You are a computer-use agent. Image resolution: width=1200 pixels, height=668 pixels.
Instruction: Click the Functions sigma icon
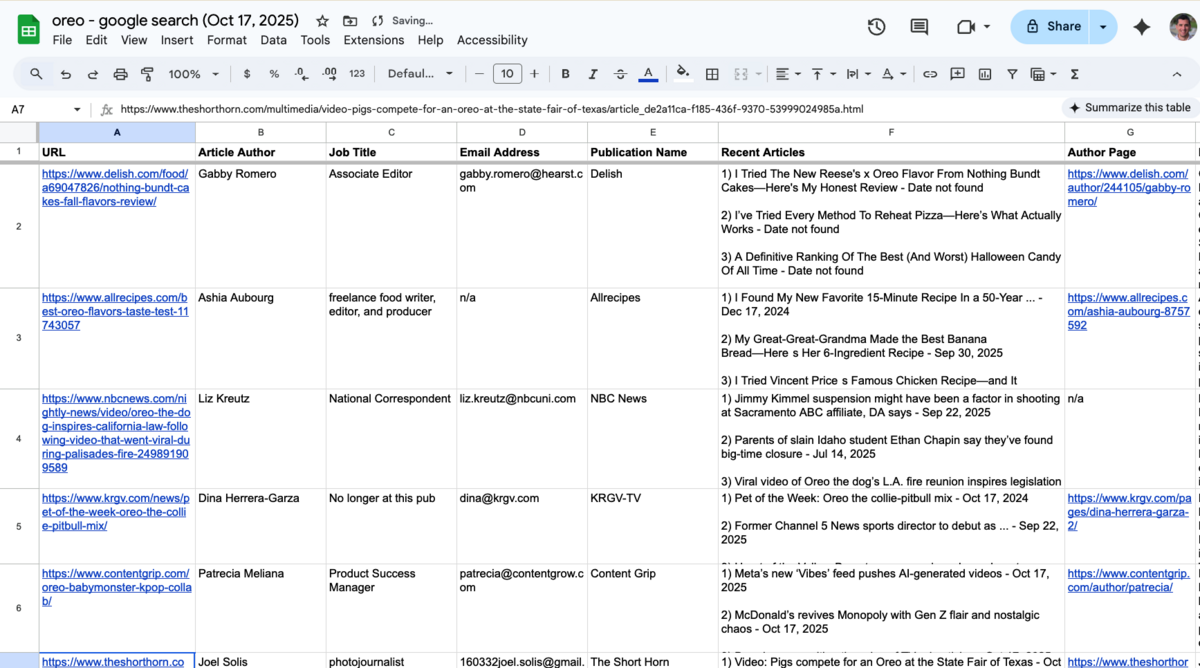coord(1074,74)
